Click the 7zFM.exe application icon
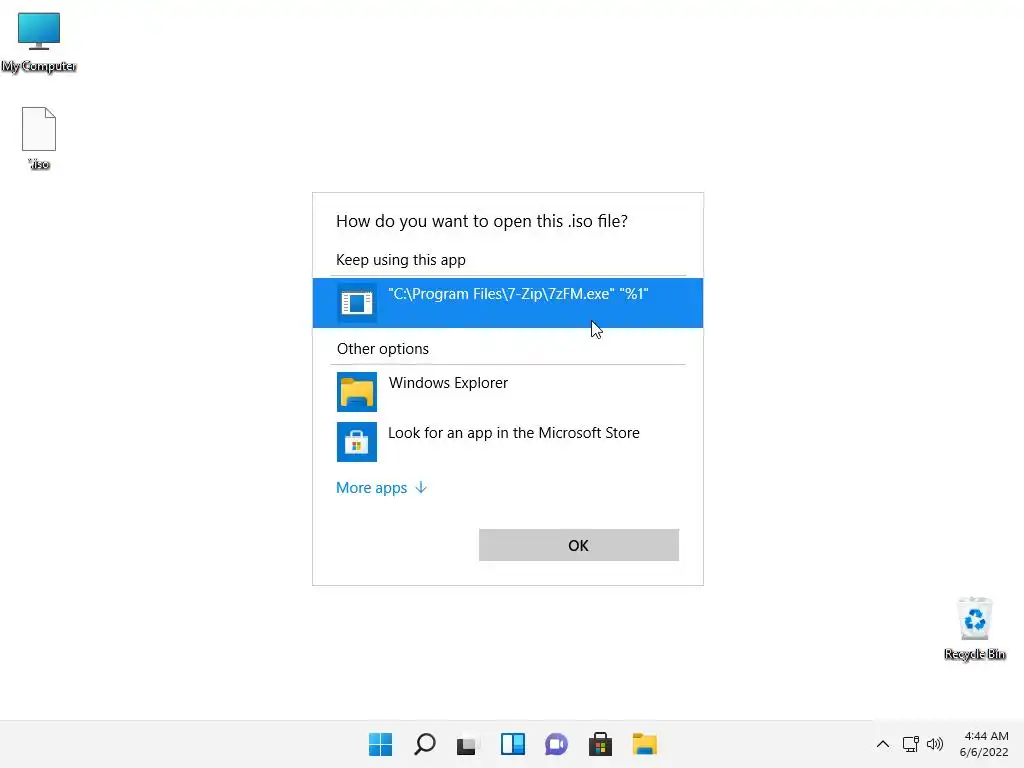Image resolution: width=1024 pixels, height=768 pixels. (x=357, y=303)
